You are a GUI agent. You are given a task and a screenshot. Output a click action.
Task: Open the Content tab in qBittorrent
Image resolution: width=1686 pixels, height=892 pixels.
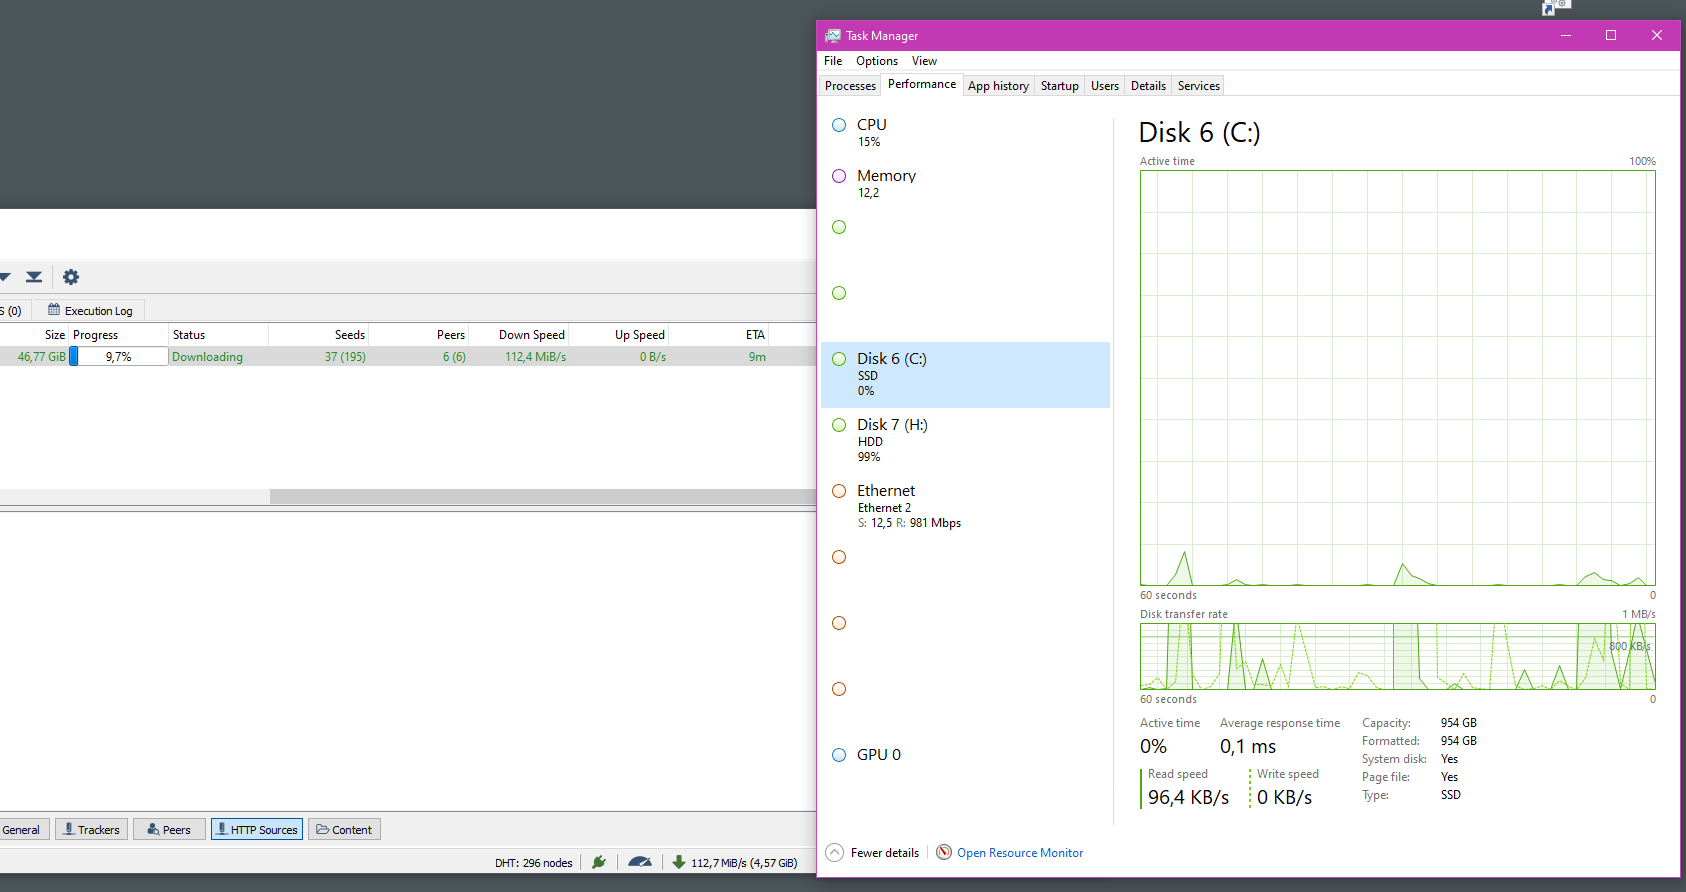pyautogui.click(x=344, y=829)
